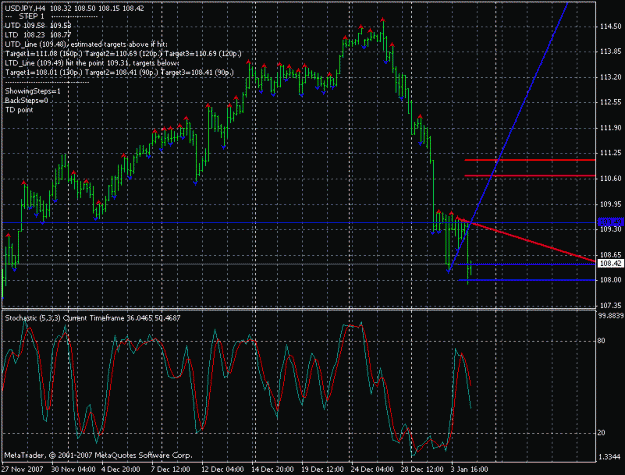
Task: Click the 111.90 price axis label
Action: pyautogui.click(x=610, y=128)
